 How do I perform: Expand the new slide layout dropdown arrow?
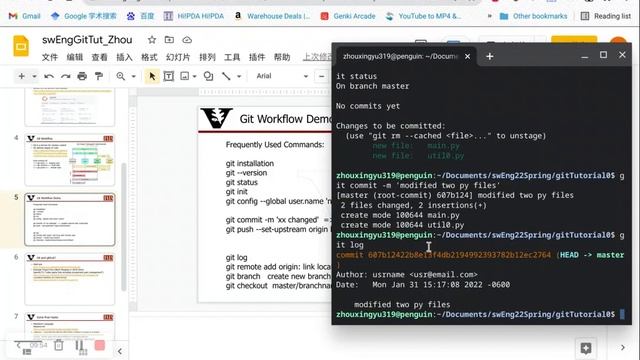coord(34,76)
